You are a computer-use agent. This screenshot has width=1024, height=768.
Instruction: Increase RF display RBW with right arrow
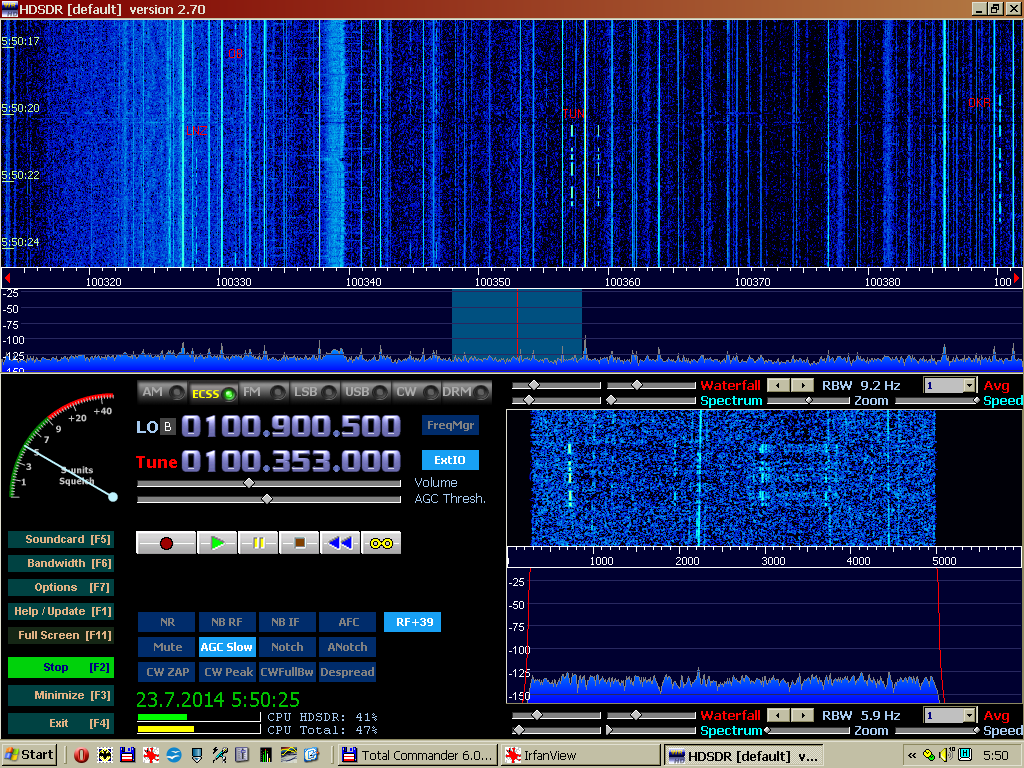(x=803, y=385)
